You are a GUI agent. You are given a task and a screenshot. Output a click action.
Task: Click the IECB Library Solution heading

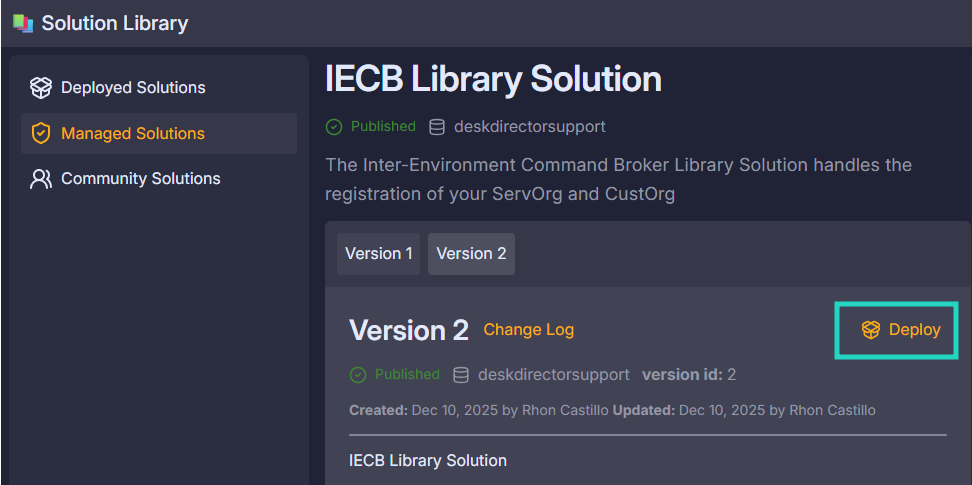(493, 79)
